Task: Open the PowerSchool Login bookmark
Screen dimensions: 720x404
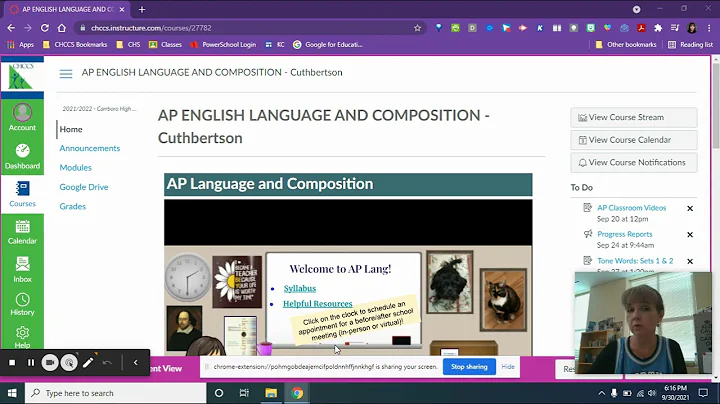Action: coord(223,45)
